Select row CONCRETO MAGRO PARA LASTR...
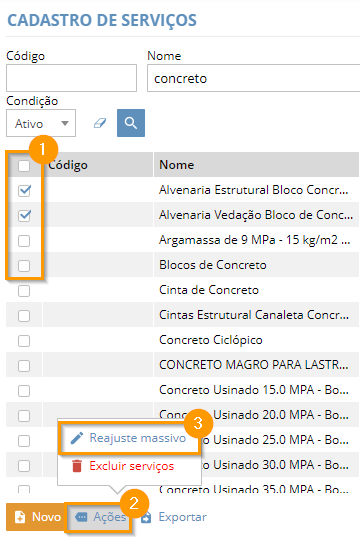360x537 pixels. tap(182, 365)
